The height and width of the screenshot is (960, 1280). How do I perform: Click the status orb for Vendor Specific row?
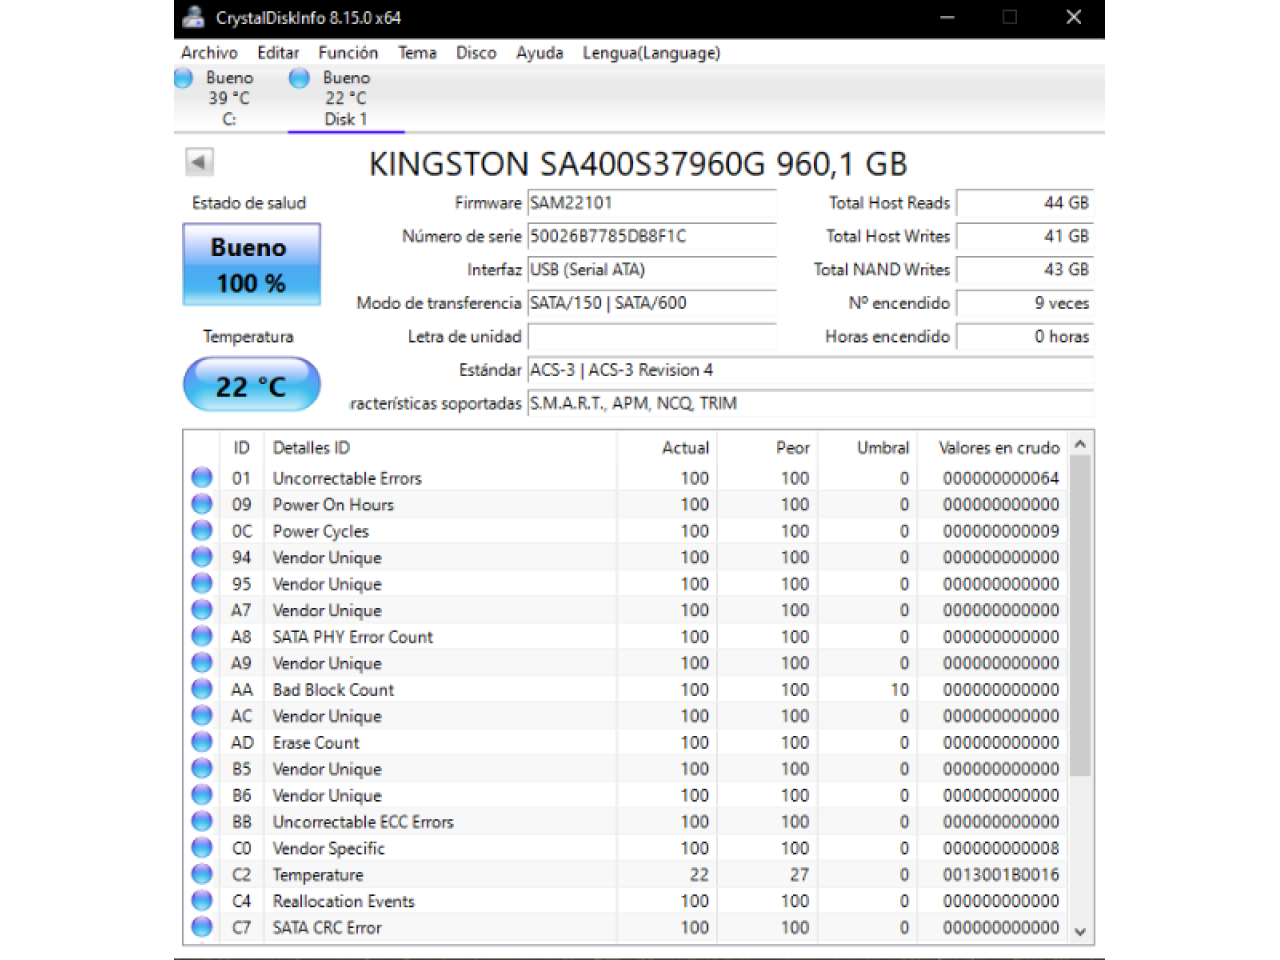coord(202,848)
